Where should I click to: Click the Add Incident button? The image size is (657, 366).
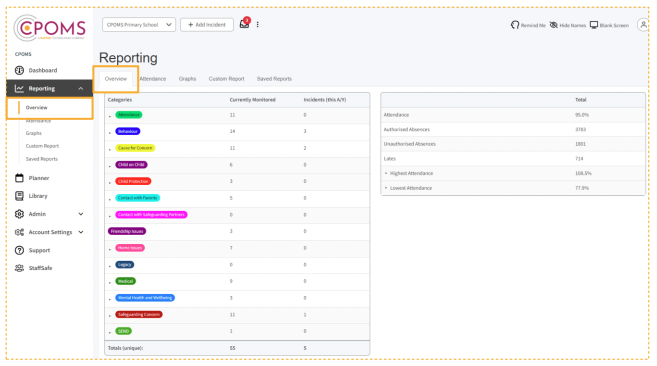[207, 25]
